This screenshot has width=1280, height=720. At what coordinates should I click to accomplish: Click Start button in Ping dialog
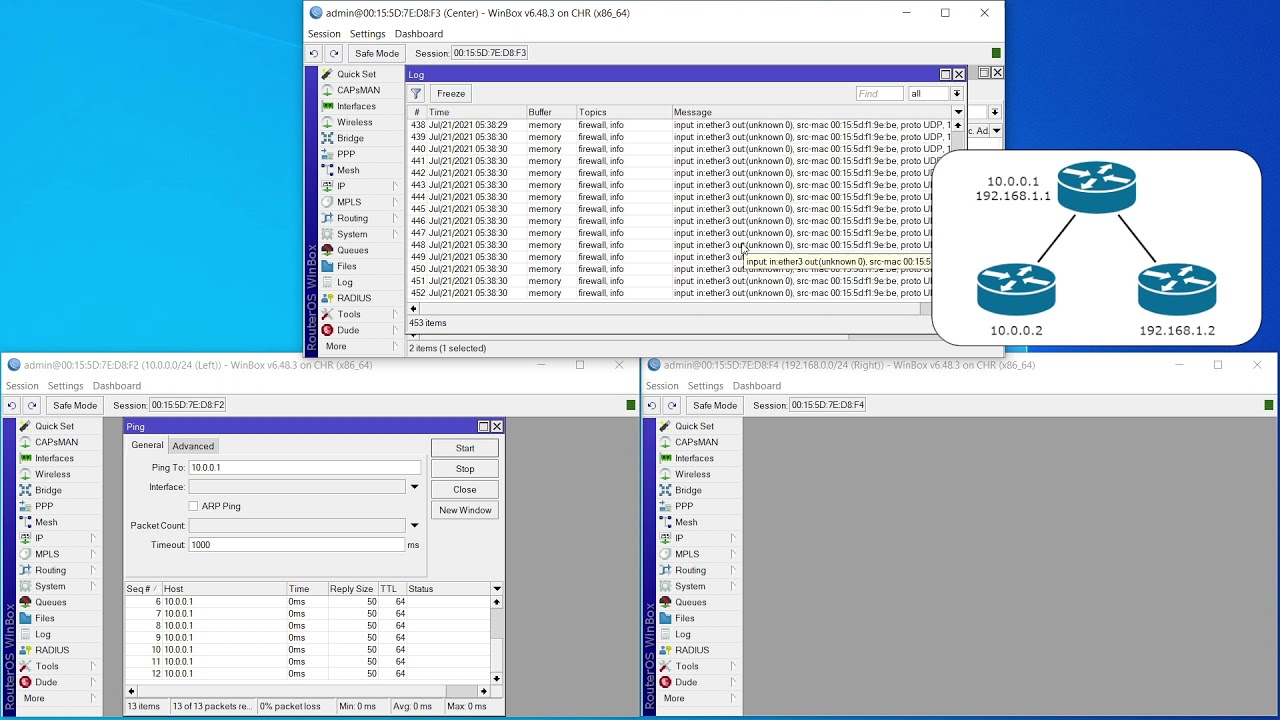(x=465, y=448)
